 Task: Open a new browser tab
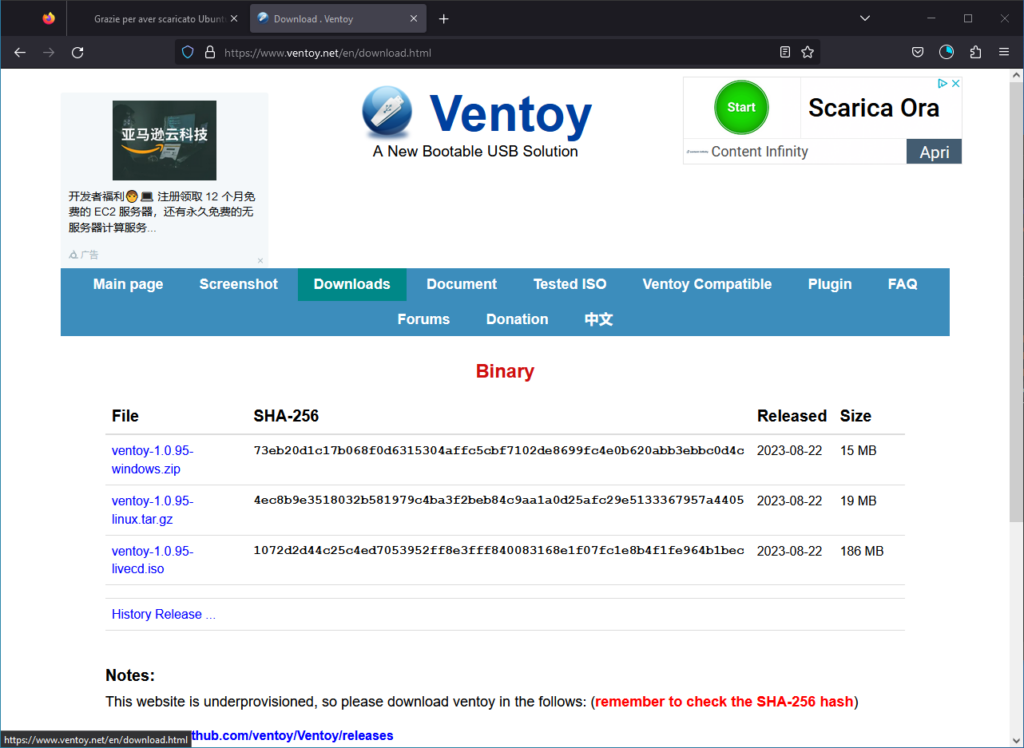click(x=444, y=19)
